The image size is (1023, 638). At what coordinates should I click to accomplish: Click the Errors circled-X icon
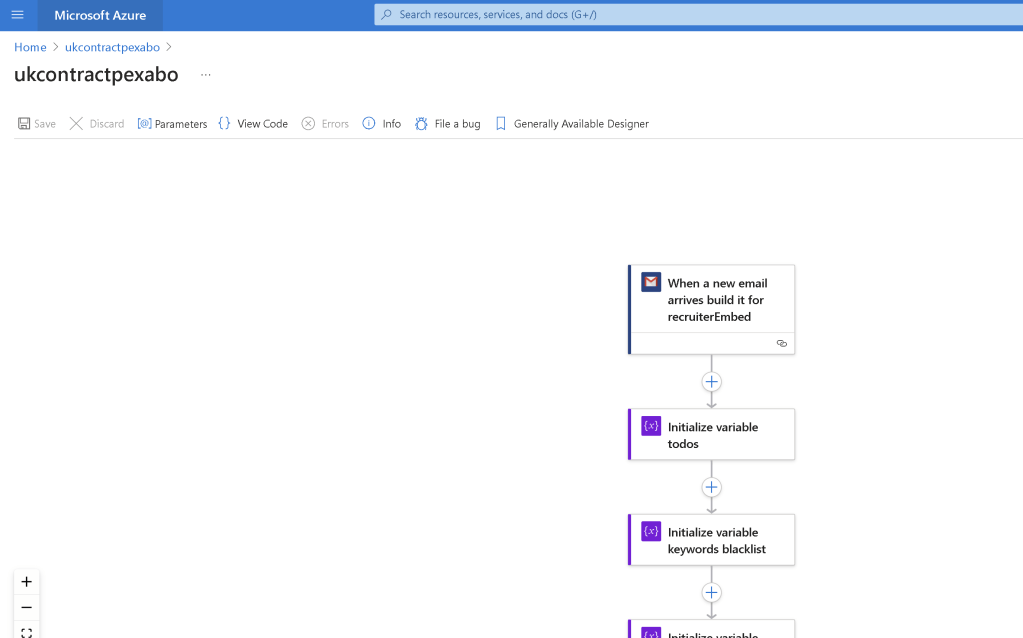[308, 123]
